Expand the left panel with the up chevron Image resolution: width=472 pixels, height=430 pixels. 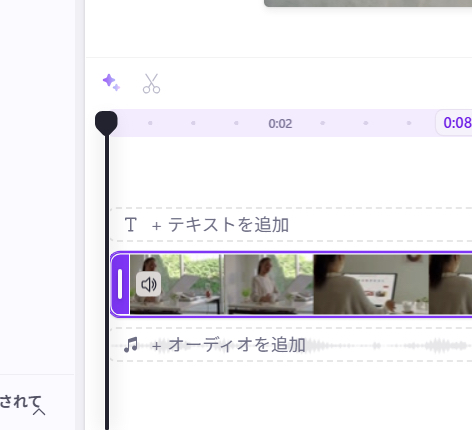(39, 412)
